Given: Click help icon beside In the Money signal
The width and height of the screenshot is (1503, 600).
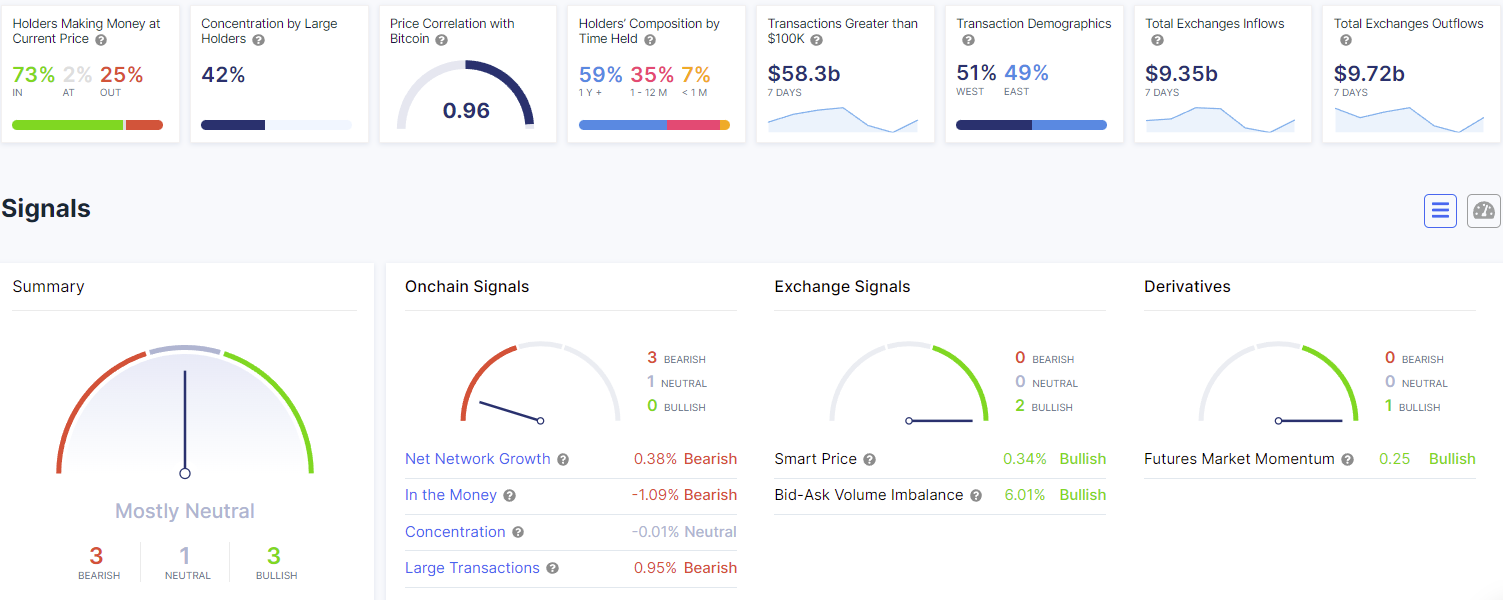Looking at the screenshot, I should tap(509, 496).
